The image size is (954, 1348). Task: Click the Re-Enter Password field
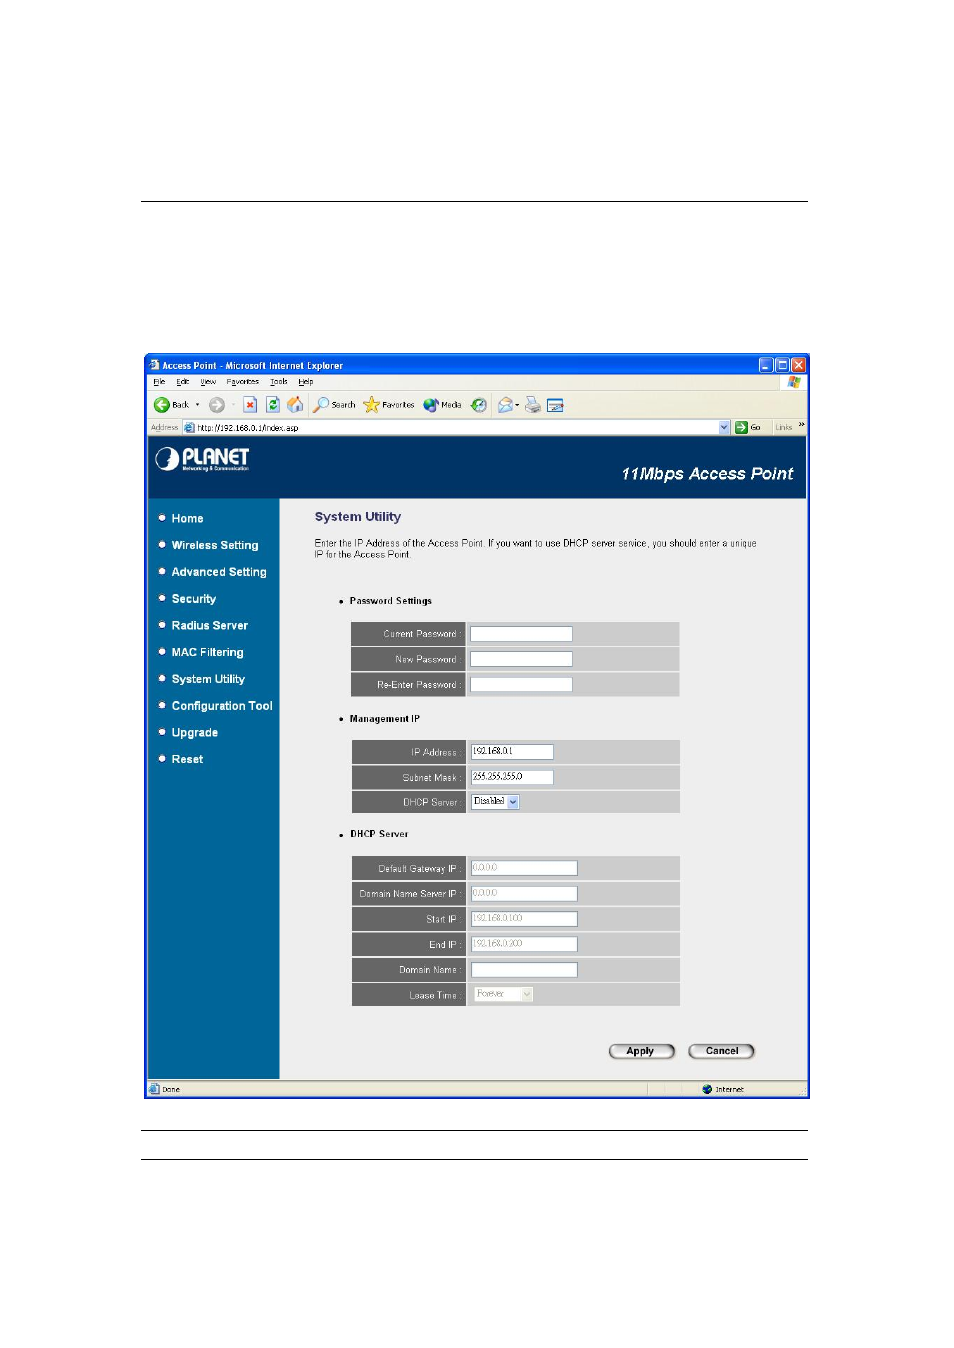coord(521,685)
